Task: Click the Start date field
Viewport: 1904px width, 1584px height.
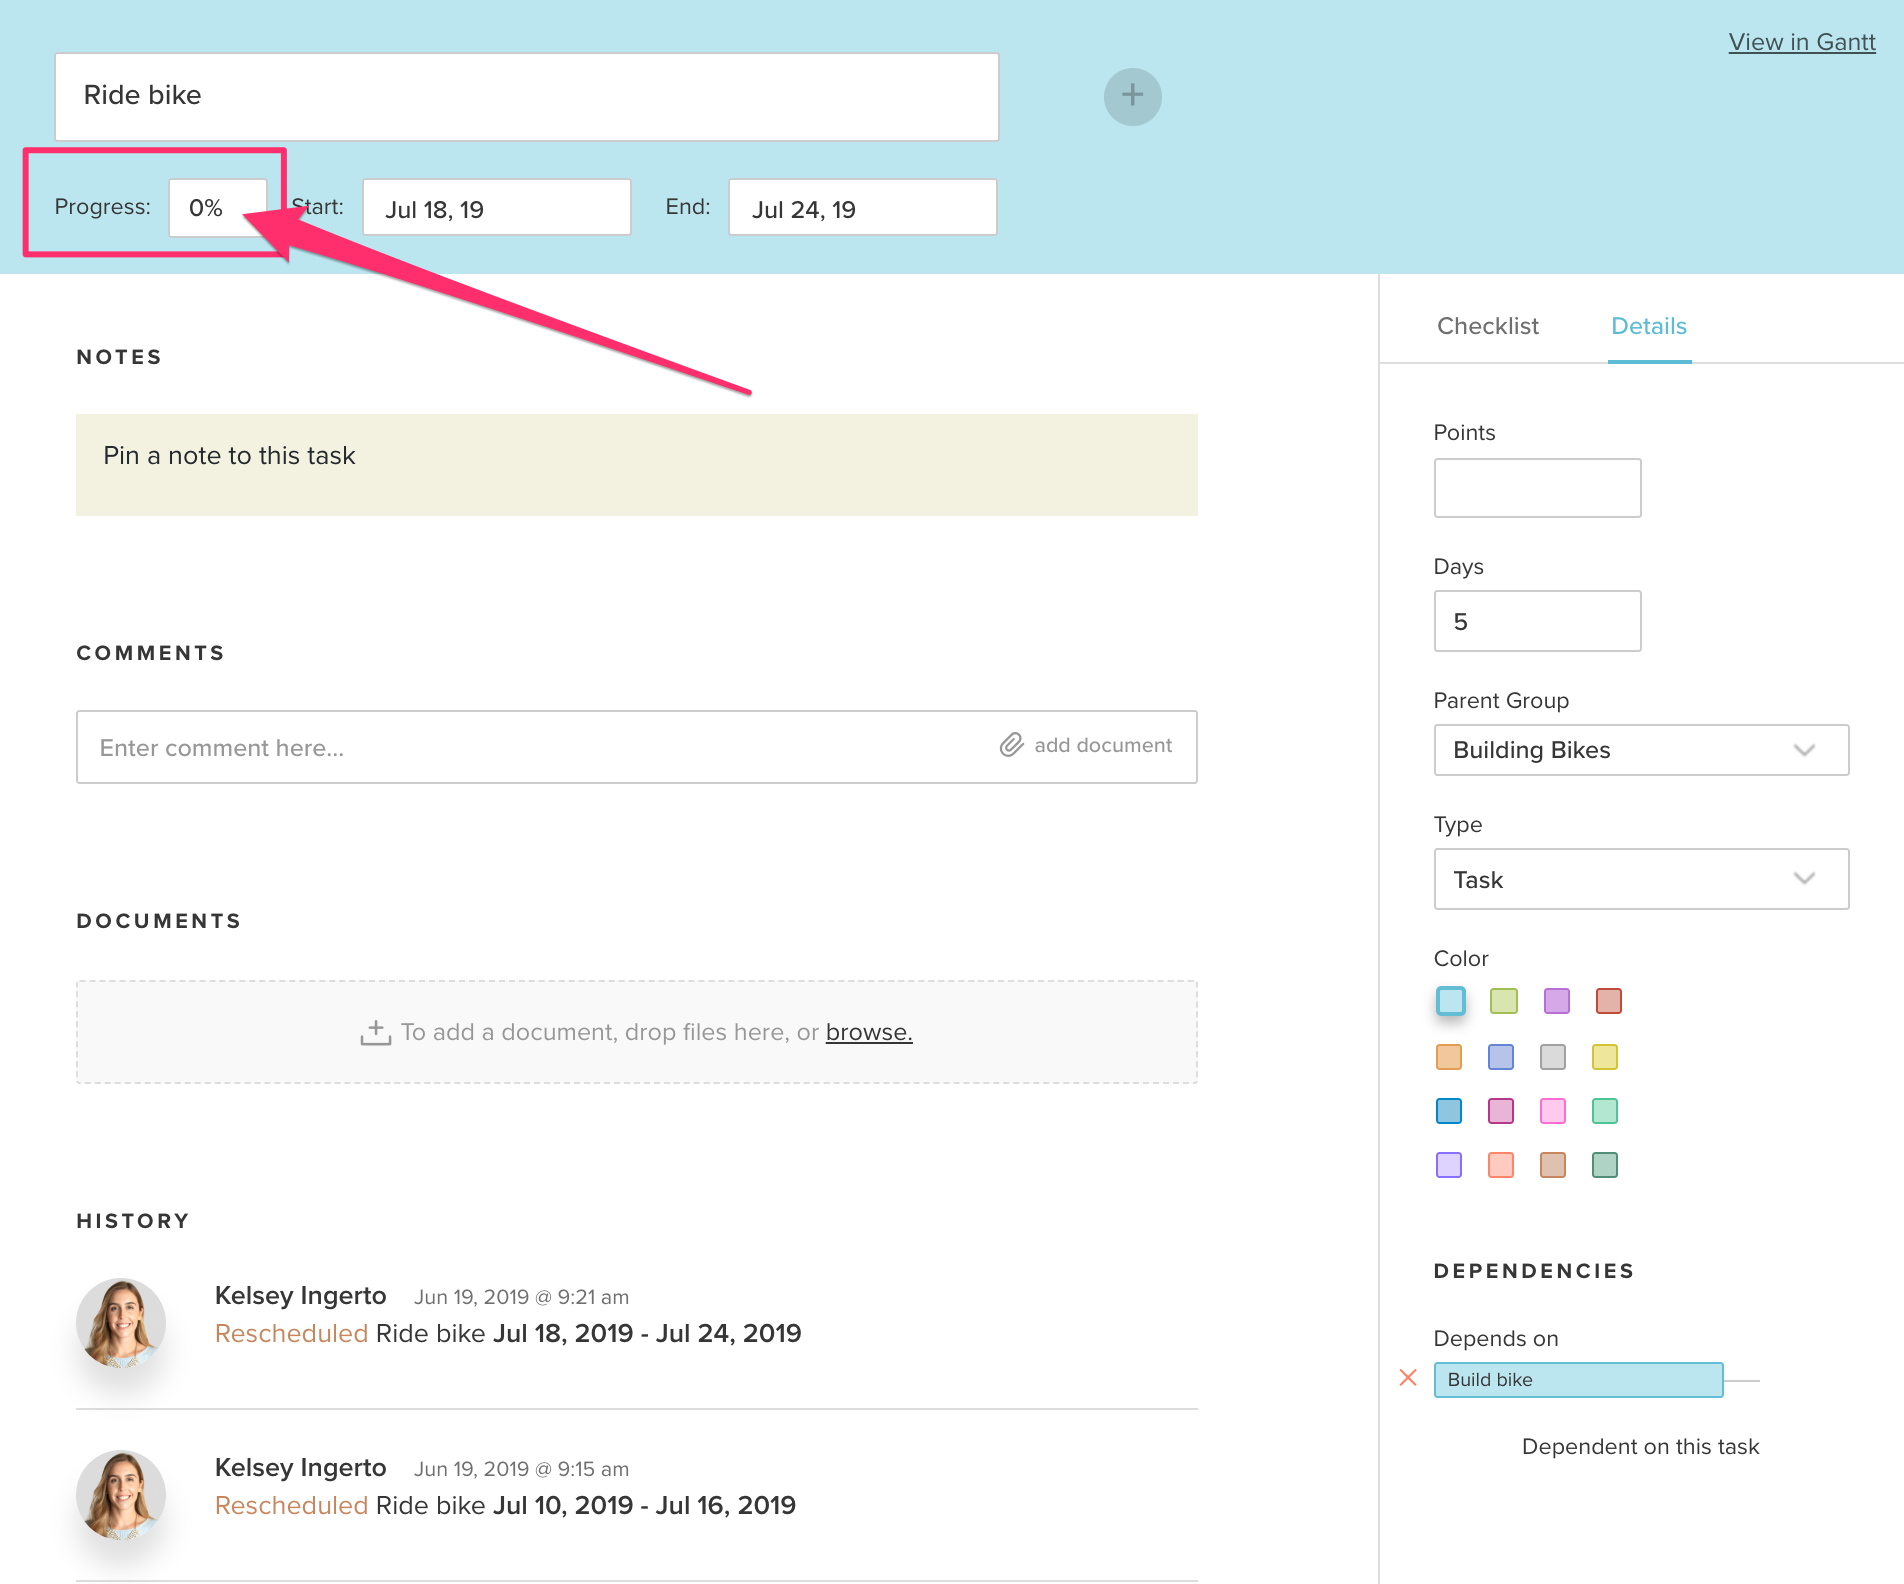Action: tap(495, 207)
